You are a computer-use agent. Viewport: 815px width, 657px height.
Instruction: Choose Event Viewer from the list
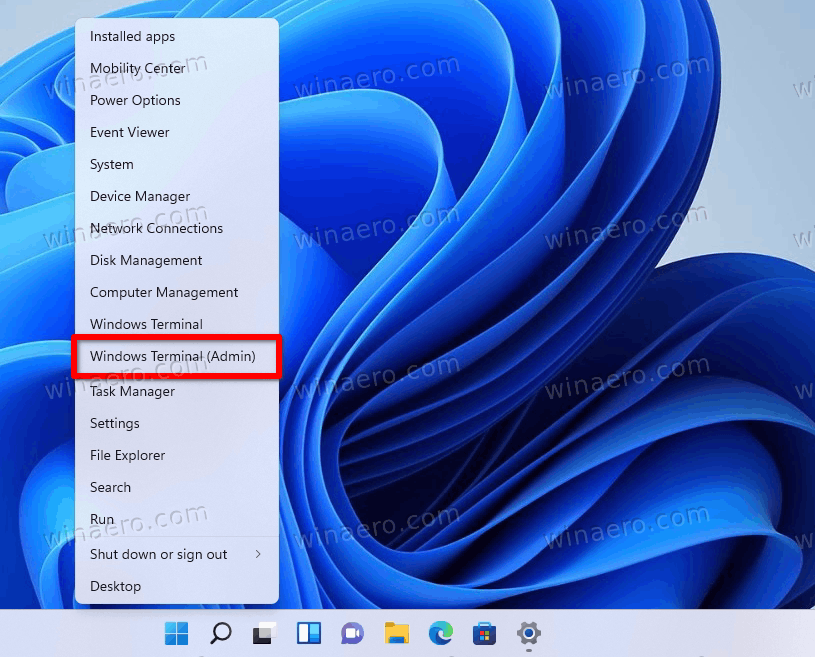pyautogui.click(x=177, y=132)
